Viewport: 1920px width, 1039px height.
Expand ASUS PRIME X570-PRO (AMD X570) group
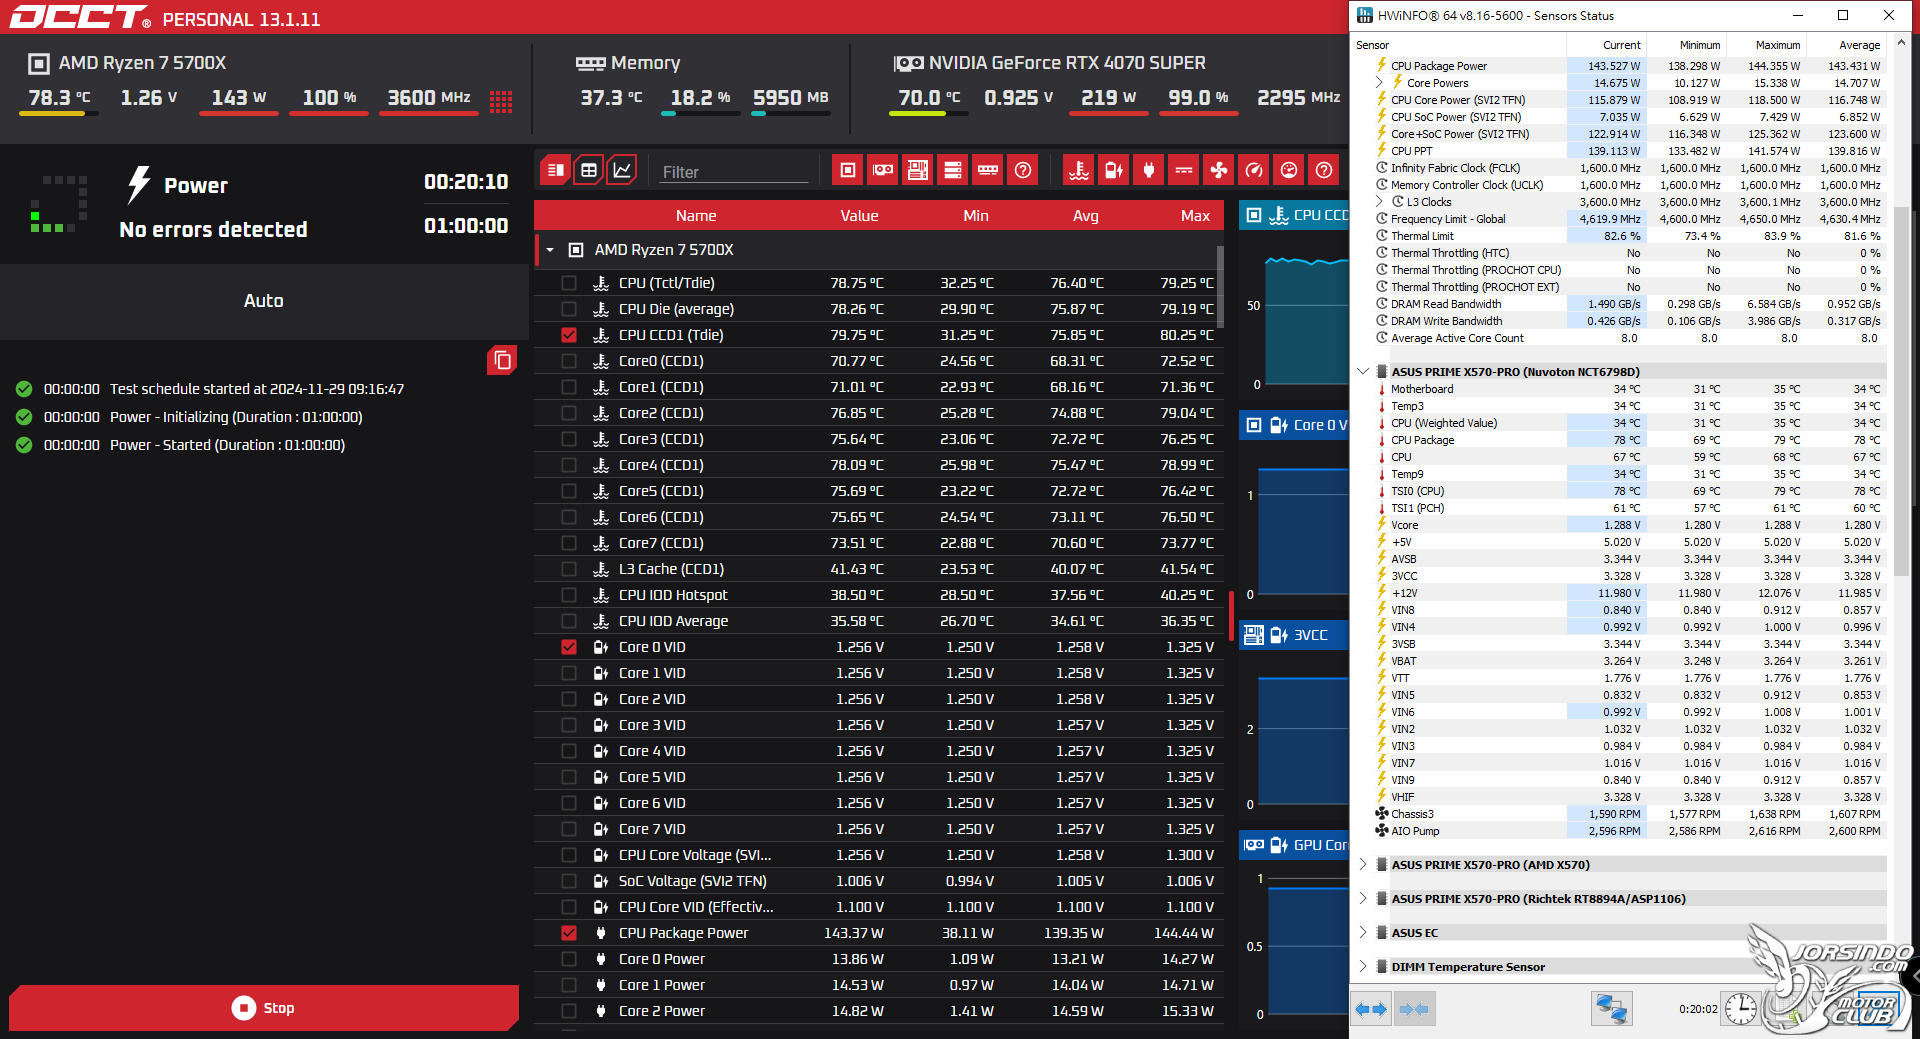point(1362,865)
